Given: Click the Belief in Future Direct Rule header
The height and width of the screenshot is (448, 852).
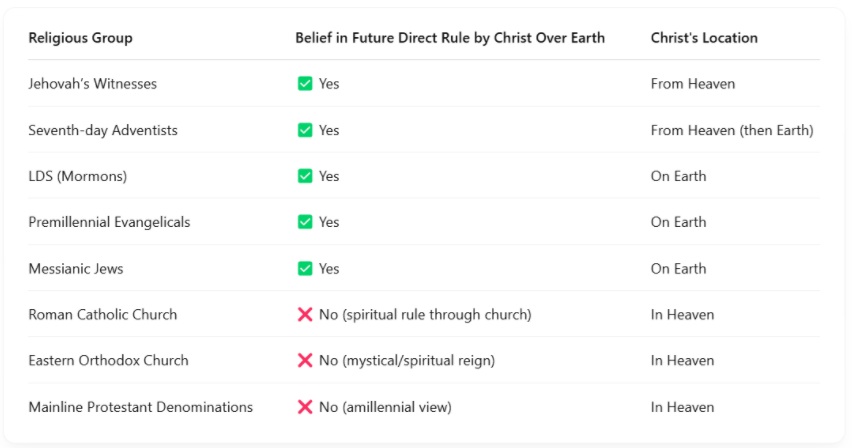Looking at the screenshot, I should pos(450,38).
